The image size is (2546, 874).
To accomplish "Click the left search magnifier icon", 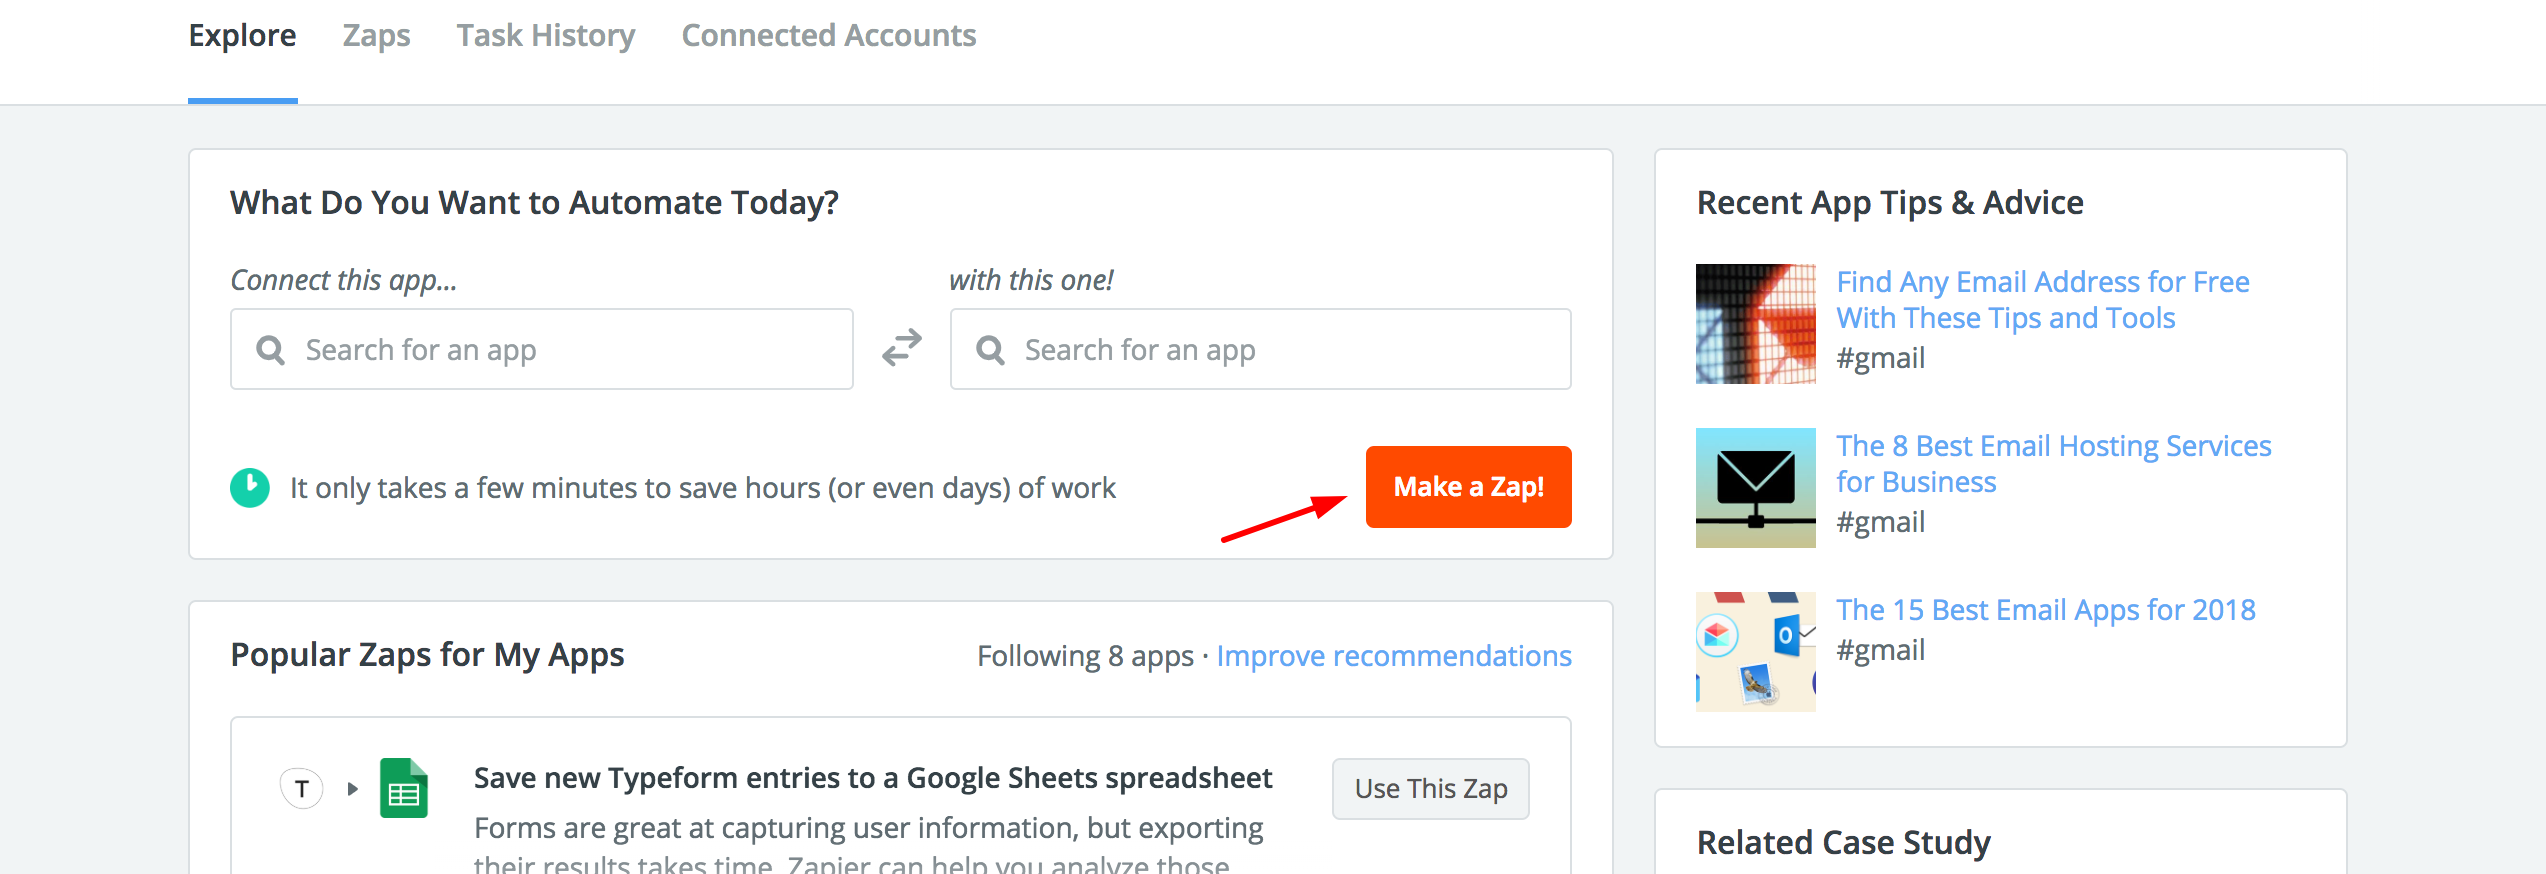I will pos(270,350).
